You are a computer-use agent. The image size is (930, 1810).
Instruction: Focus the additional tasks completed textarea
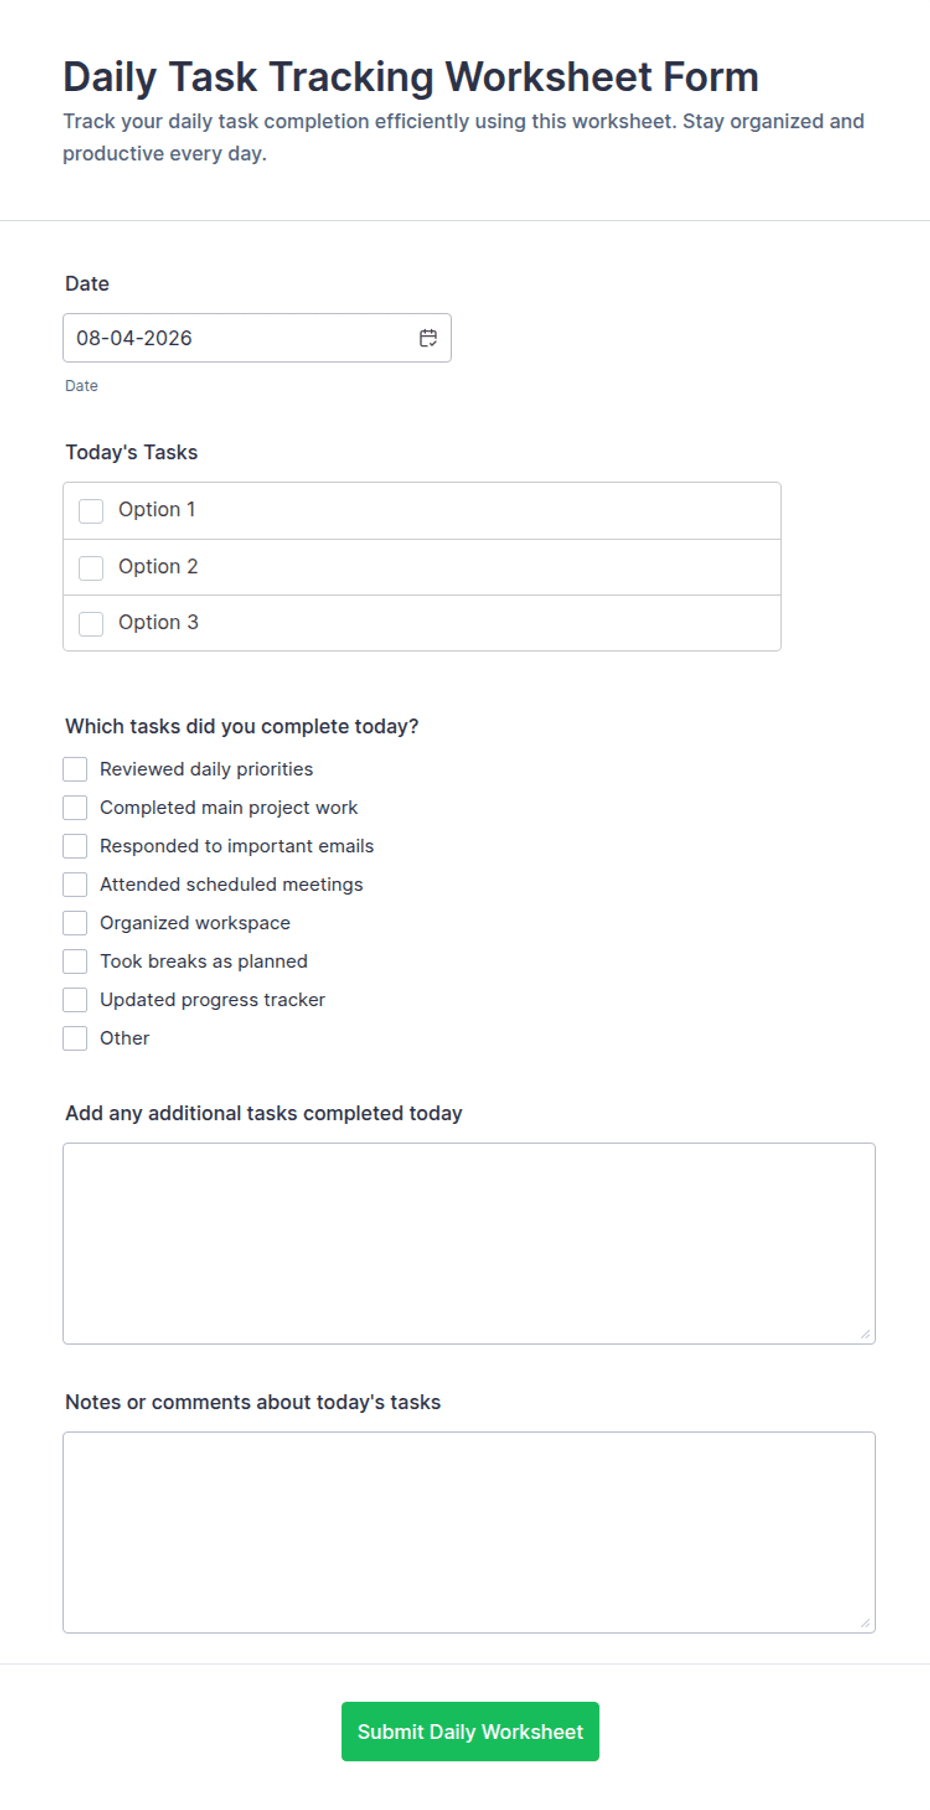[x=469, y=1243]
